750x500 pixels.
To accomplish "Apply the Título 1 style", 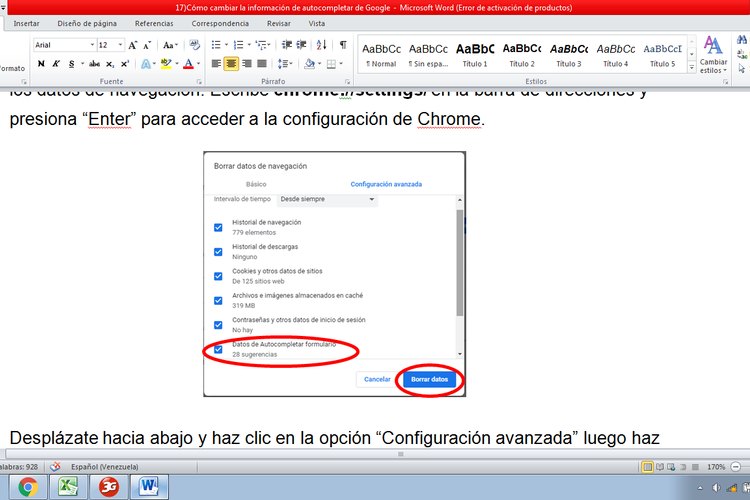I will click(x=475, y=55).
